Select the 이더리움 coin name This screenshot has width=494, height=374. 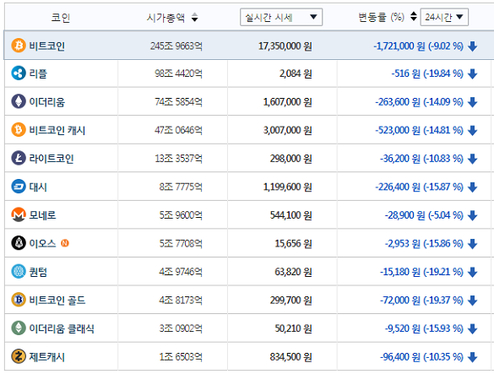(x=47, y=102)
